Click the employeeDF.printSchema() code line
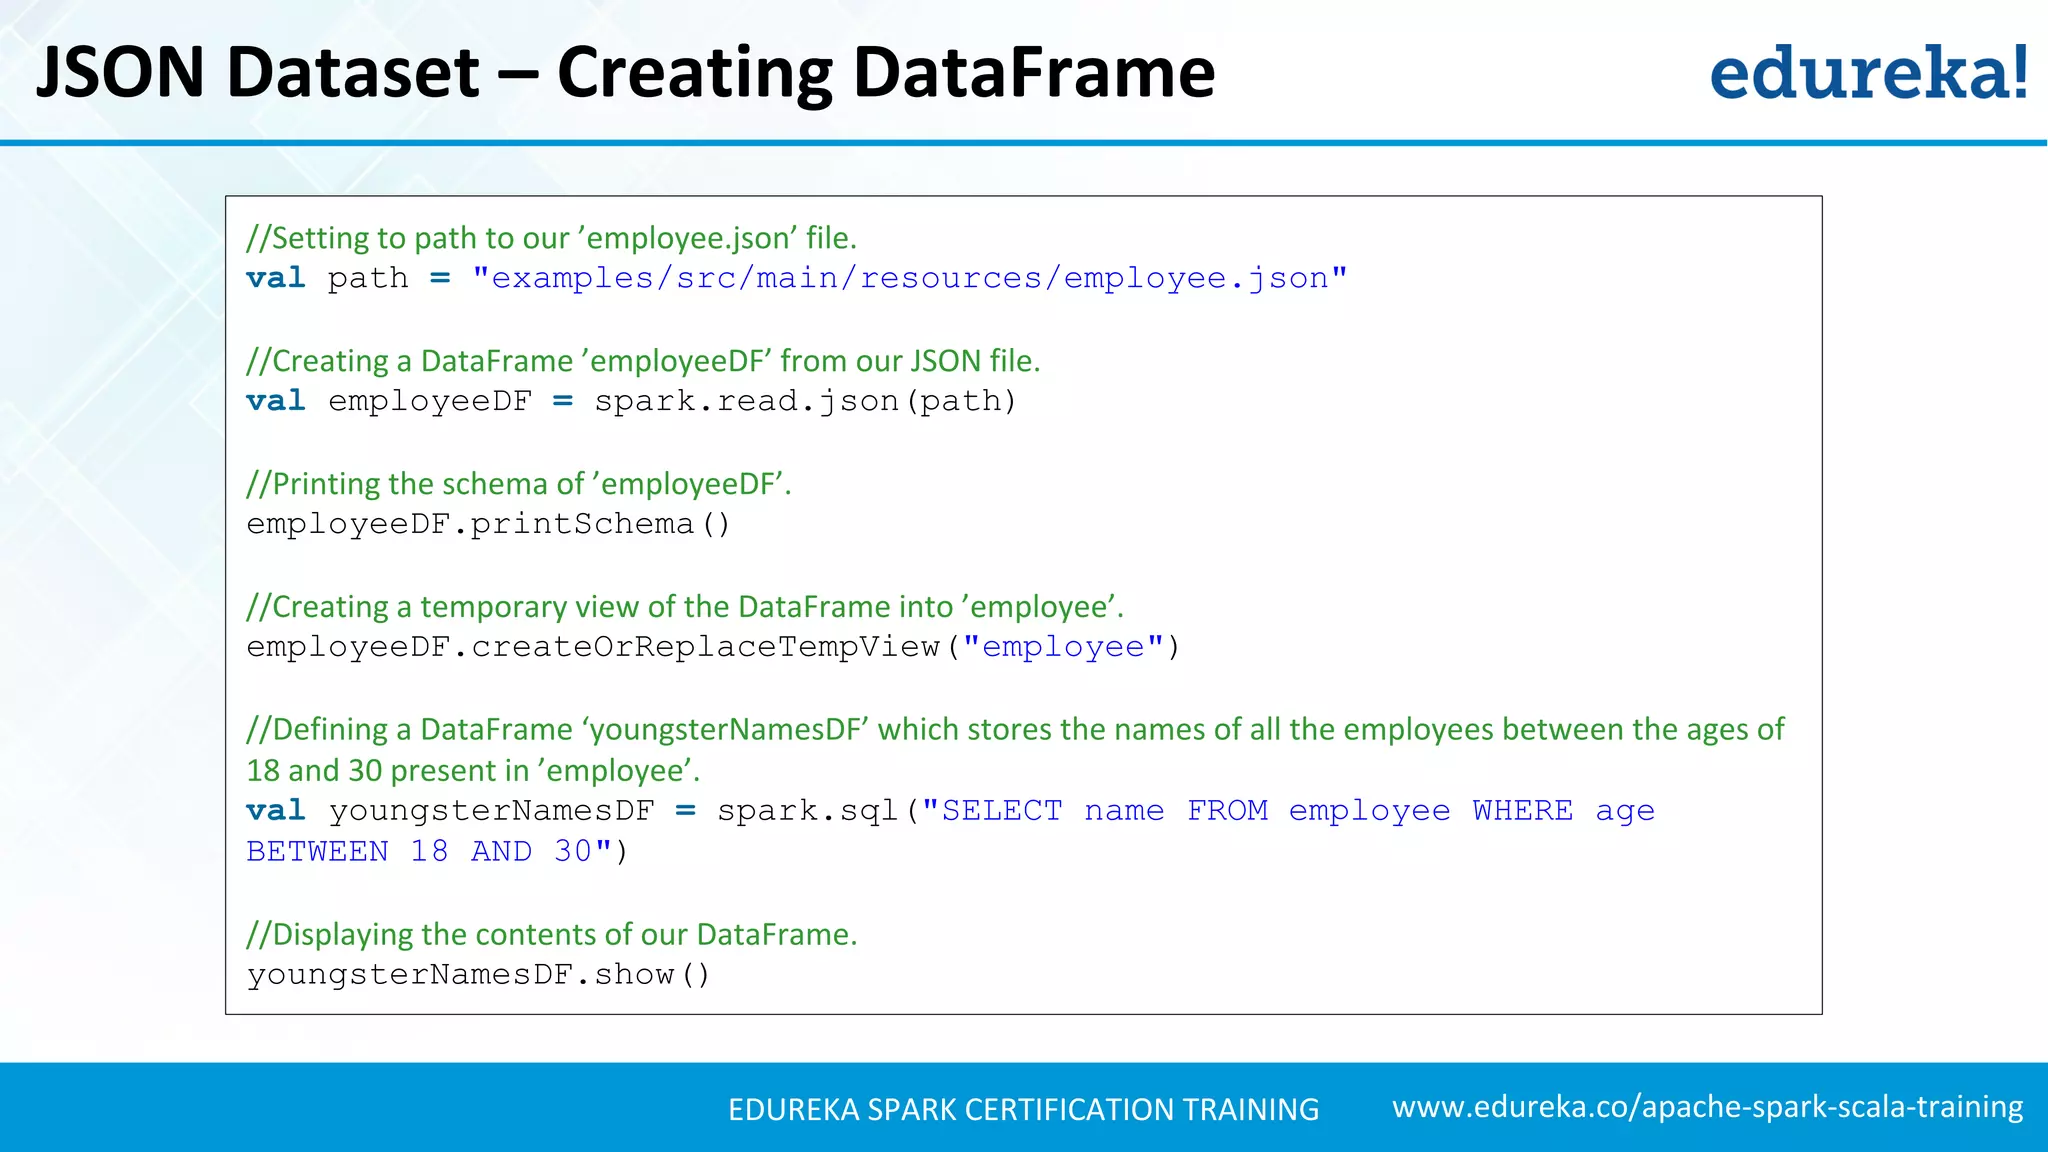The image size is (2048, 1152). coord(489,524)
